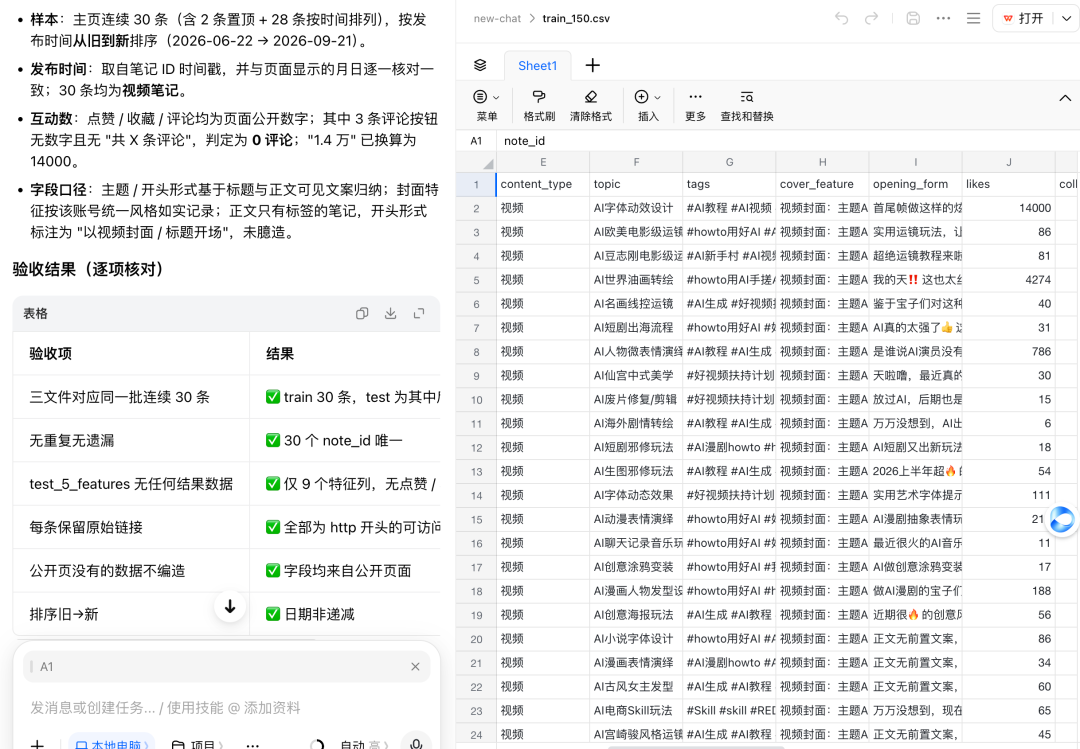Add attachment with plus icon in chat
This screenshot has width=1080, height=749.
(38, 744)
